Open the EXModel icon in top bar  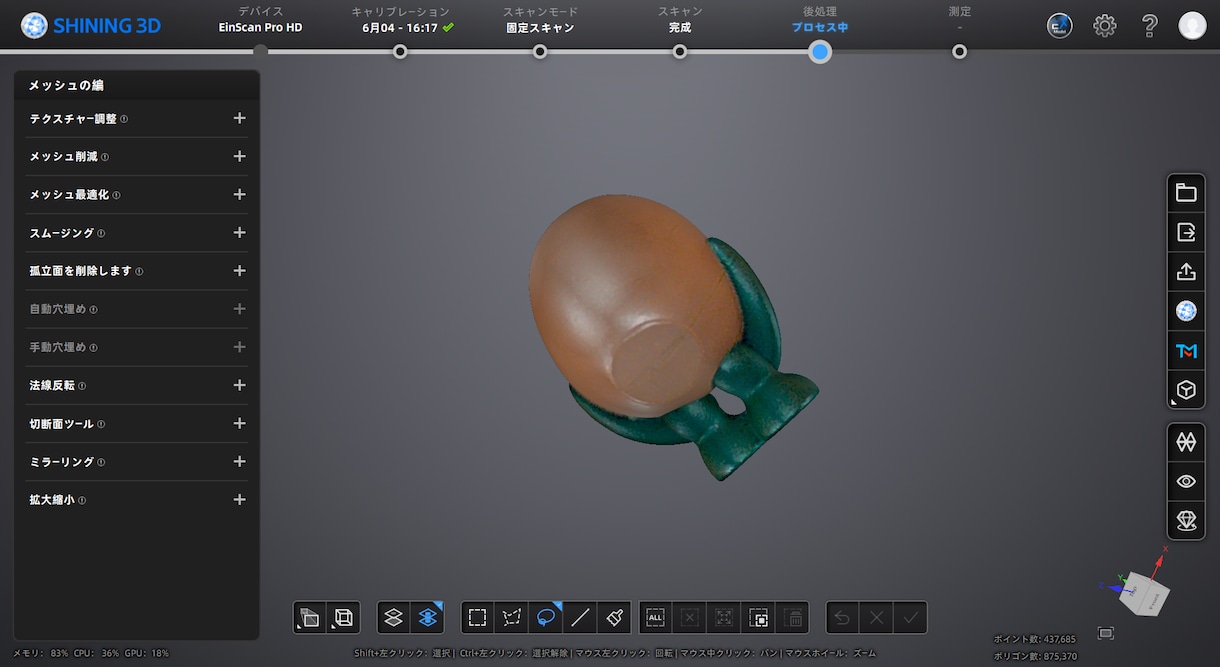pos(1060,26)
